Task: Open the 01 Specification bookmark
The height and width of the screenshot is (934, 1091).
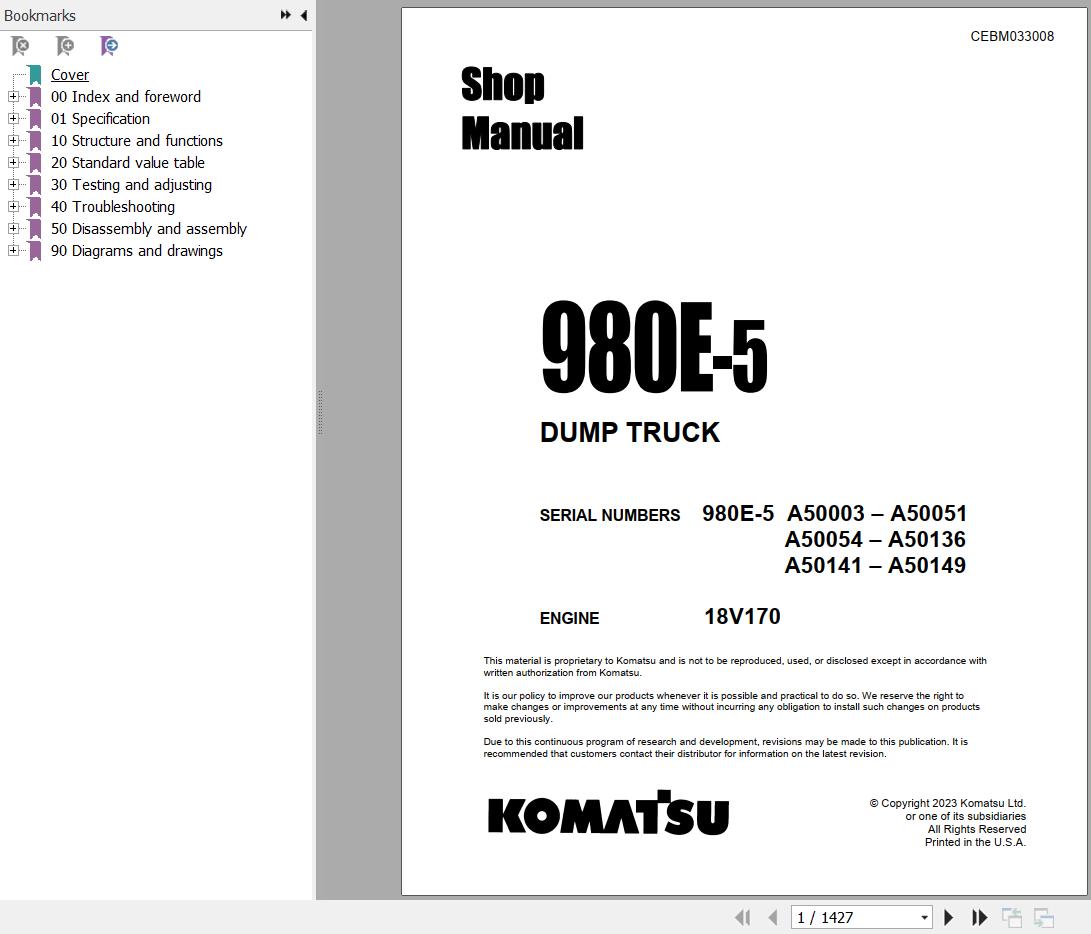Action: [x=100, y=119]
